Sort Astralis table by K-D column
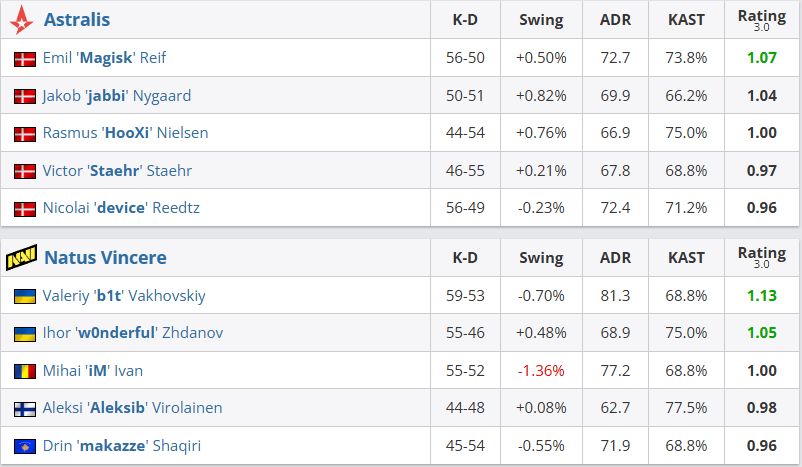The height and width of the screenshot is (467, 802). [x=465, y=20]
